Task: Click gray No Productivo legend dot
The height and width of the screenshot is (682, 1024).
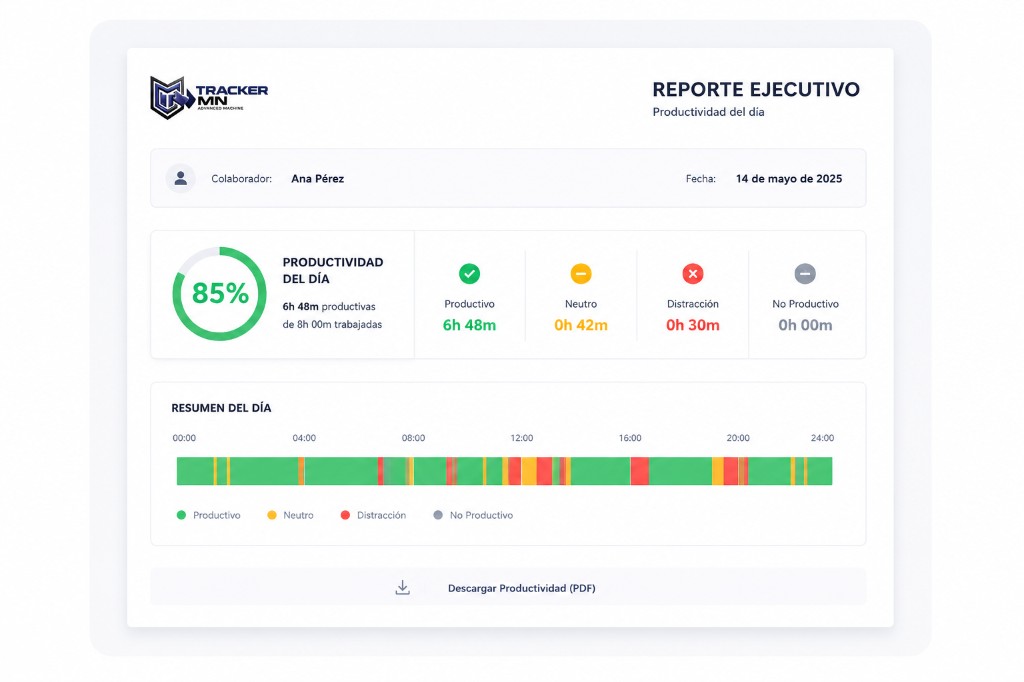Action: (438, 515)
